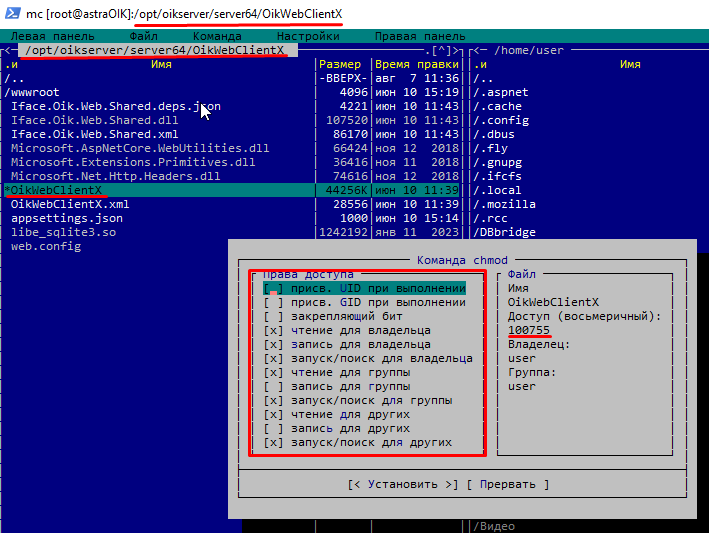Disable execute/search permission for others
The height and width of the screenshot is (533, 709).
(273, 442)
